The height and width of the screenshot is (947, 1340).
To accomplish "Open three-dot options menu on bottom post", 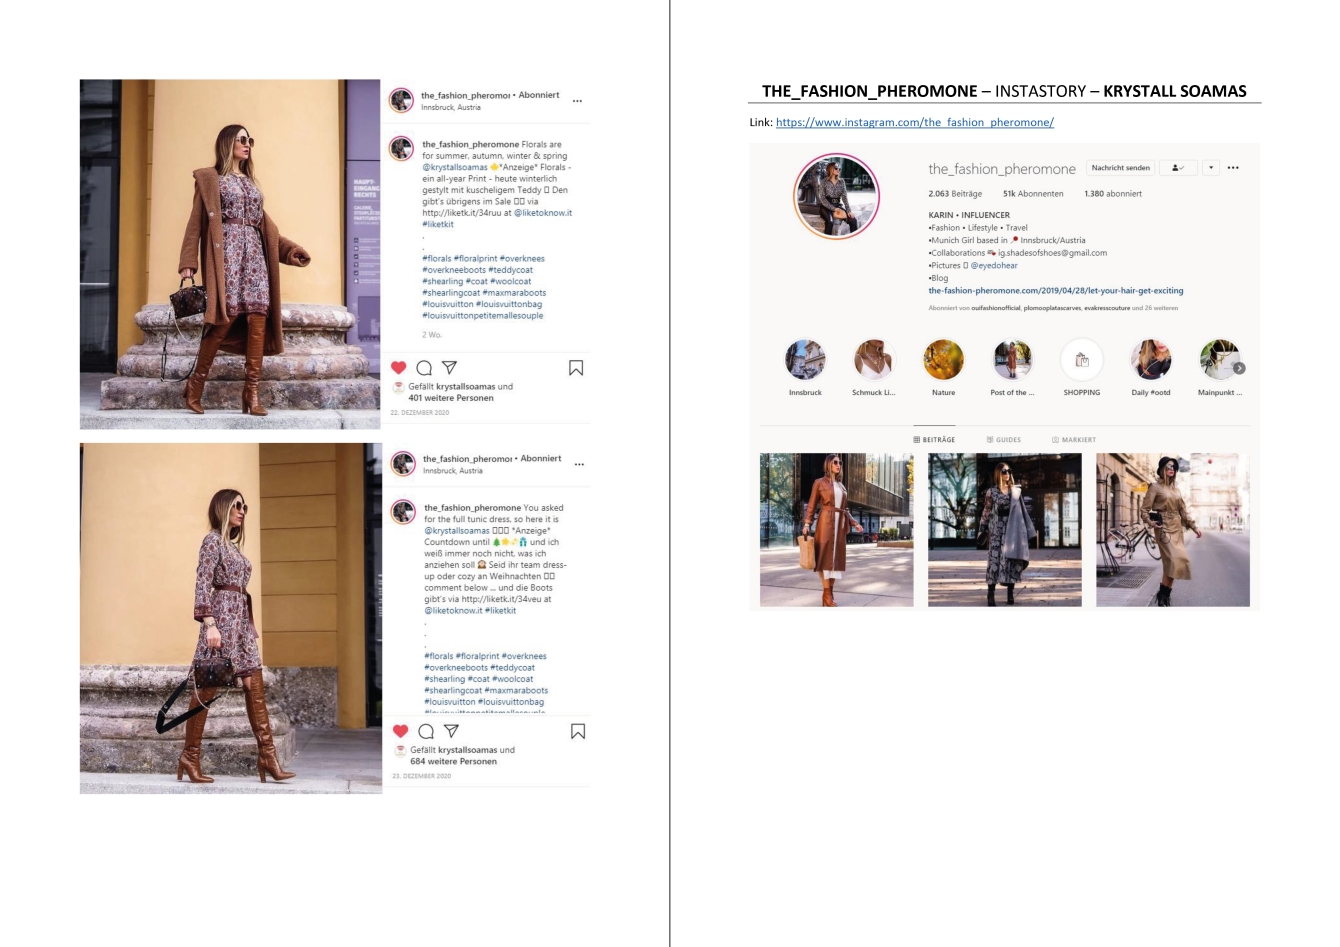I will coord(579,464).
